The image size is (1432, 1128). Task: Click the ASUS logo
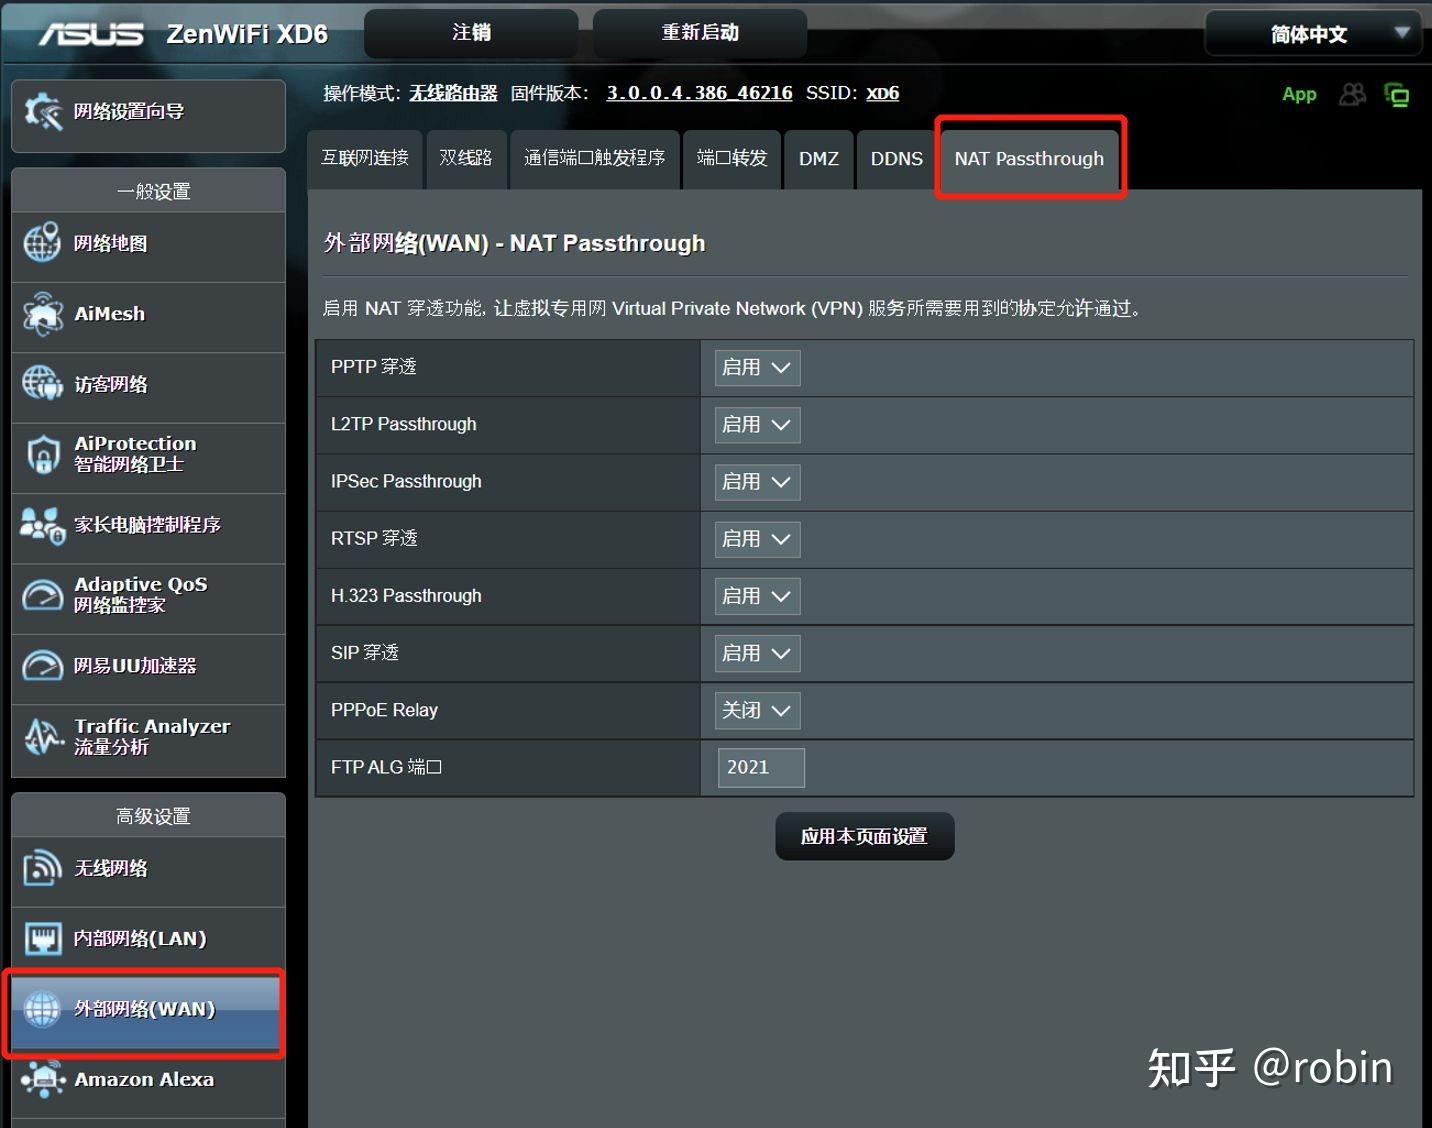tap(91, 34)
